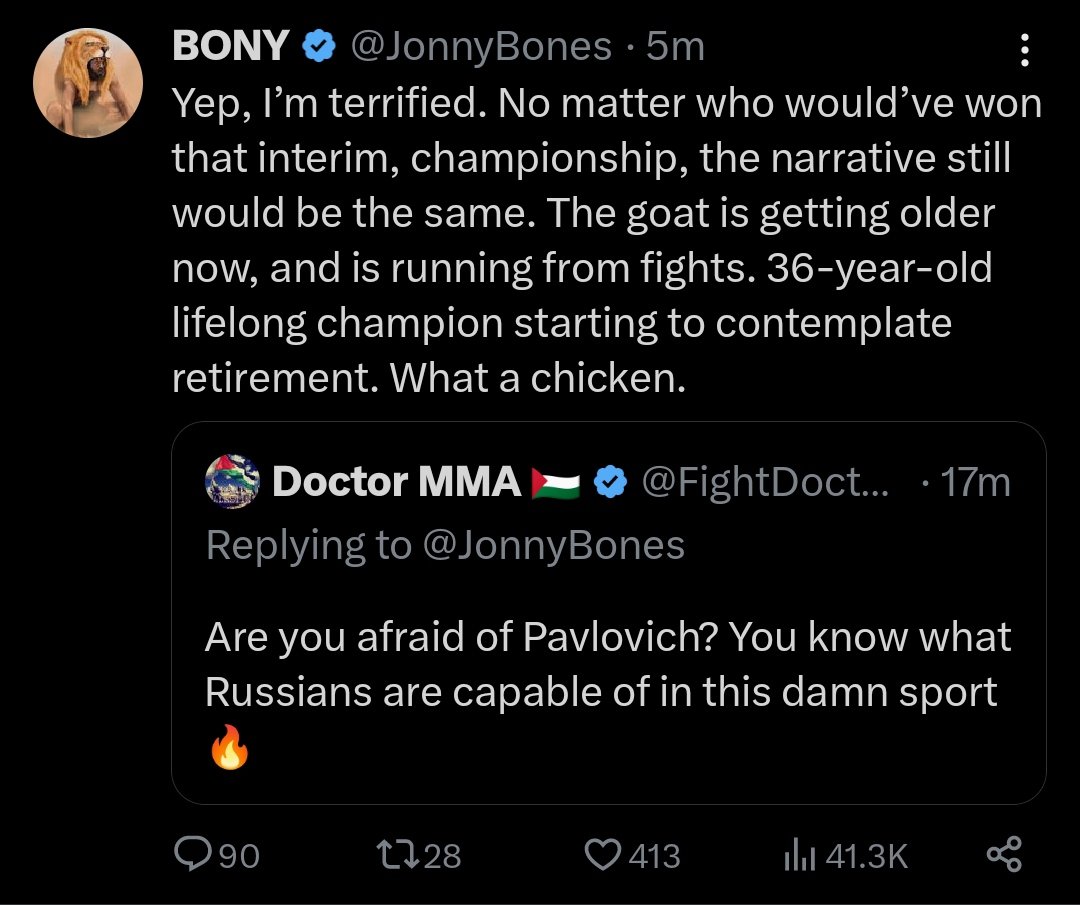
Task: Open the BONY display name link
Action: [x=232, y=46]
